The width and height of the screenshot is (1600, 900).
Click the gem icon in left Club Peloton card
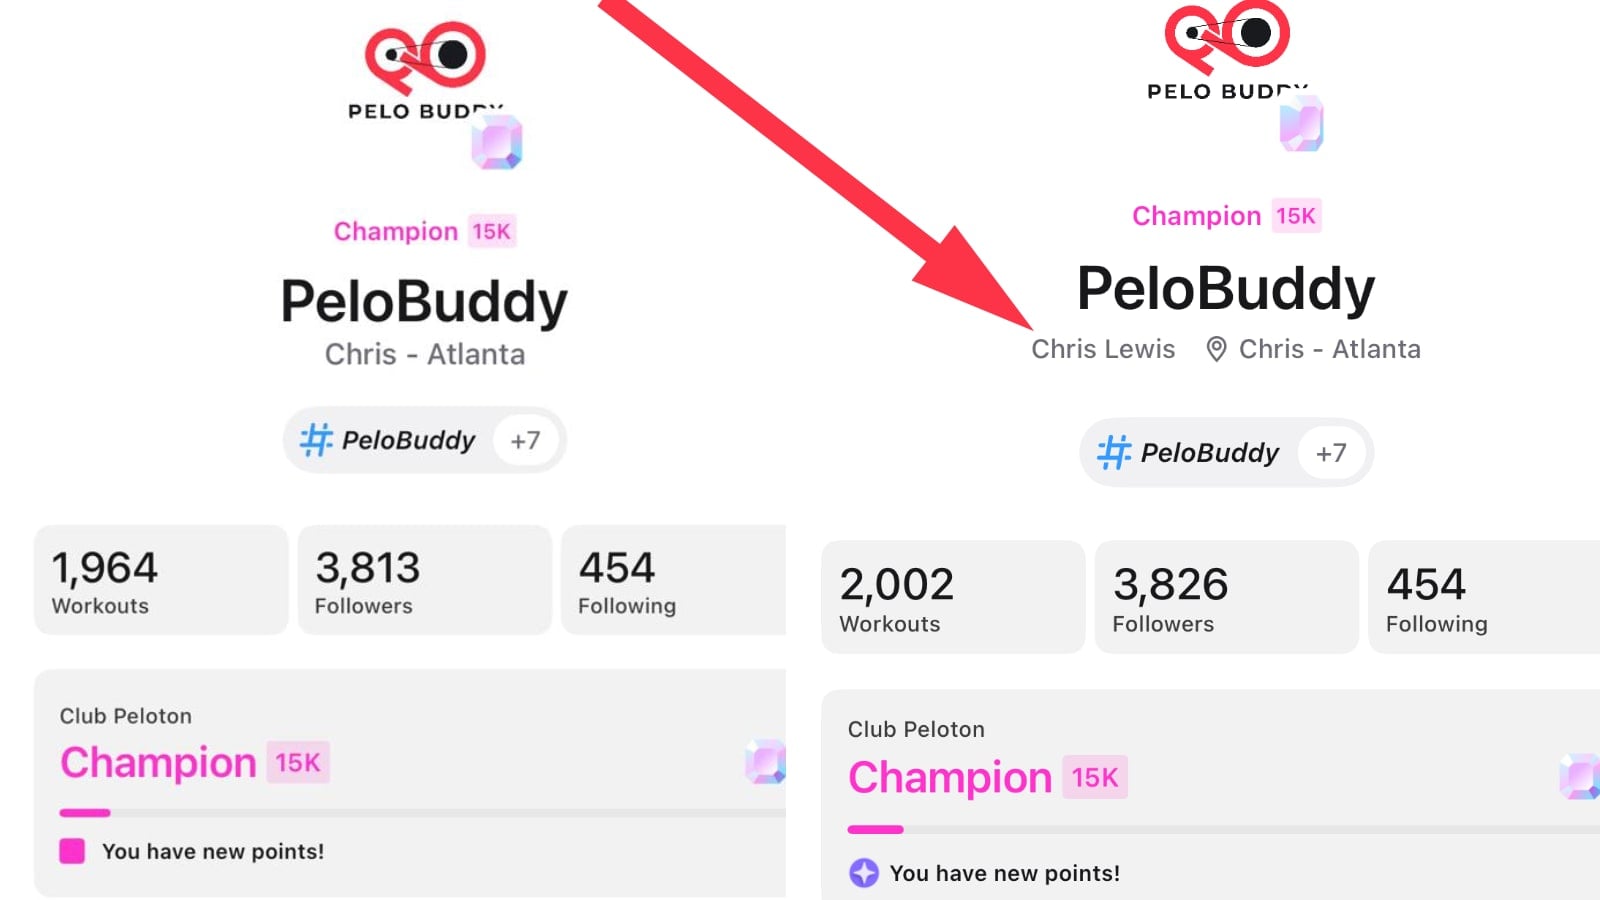pos(766,762)
